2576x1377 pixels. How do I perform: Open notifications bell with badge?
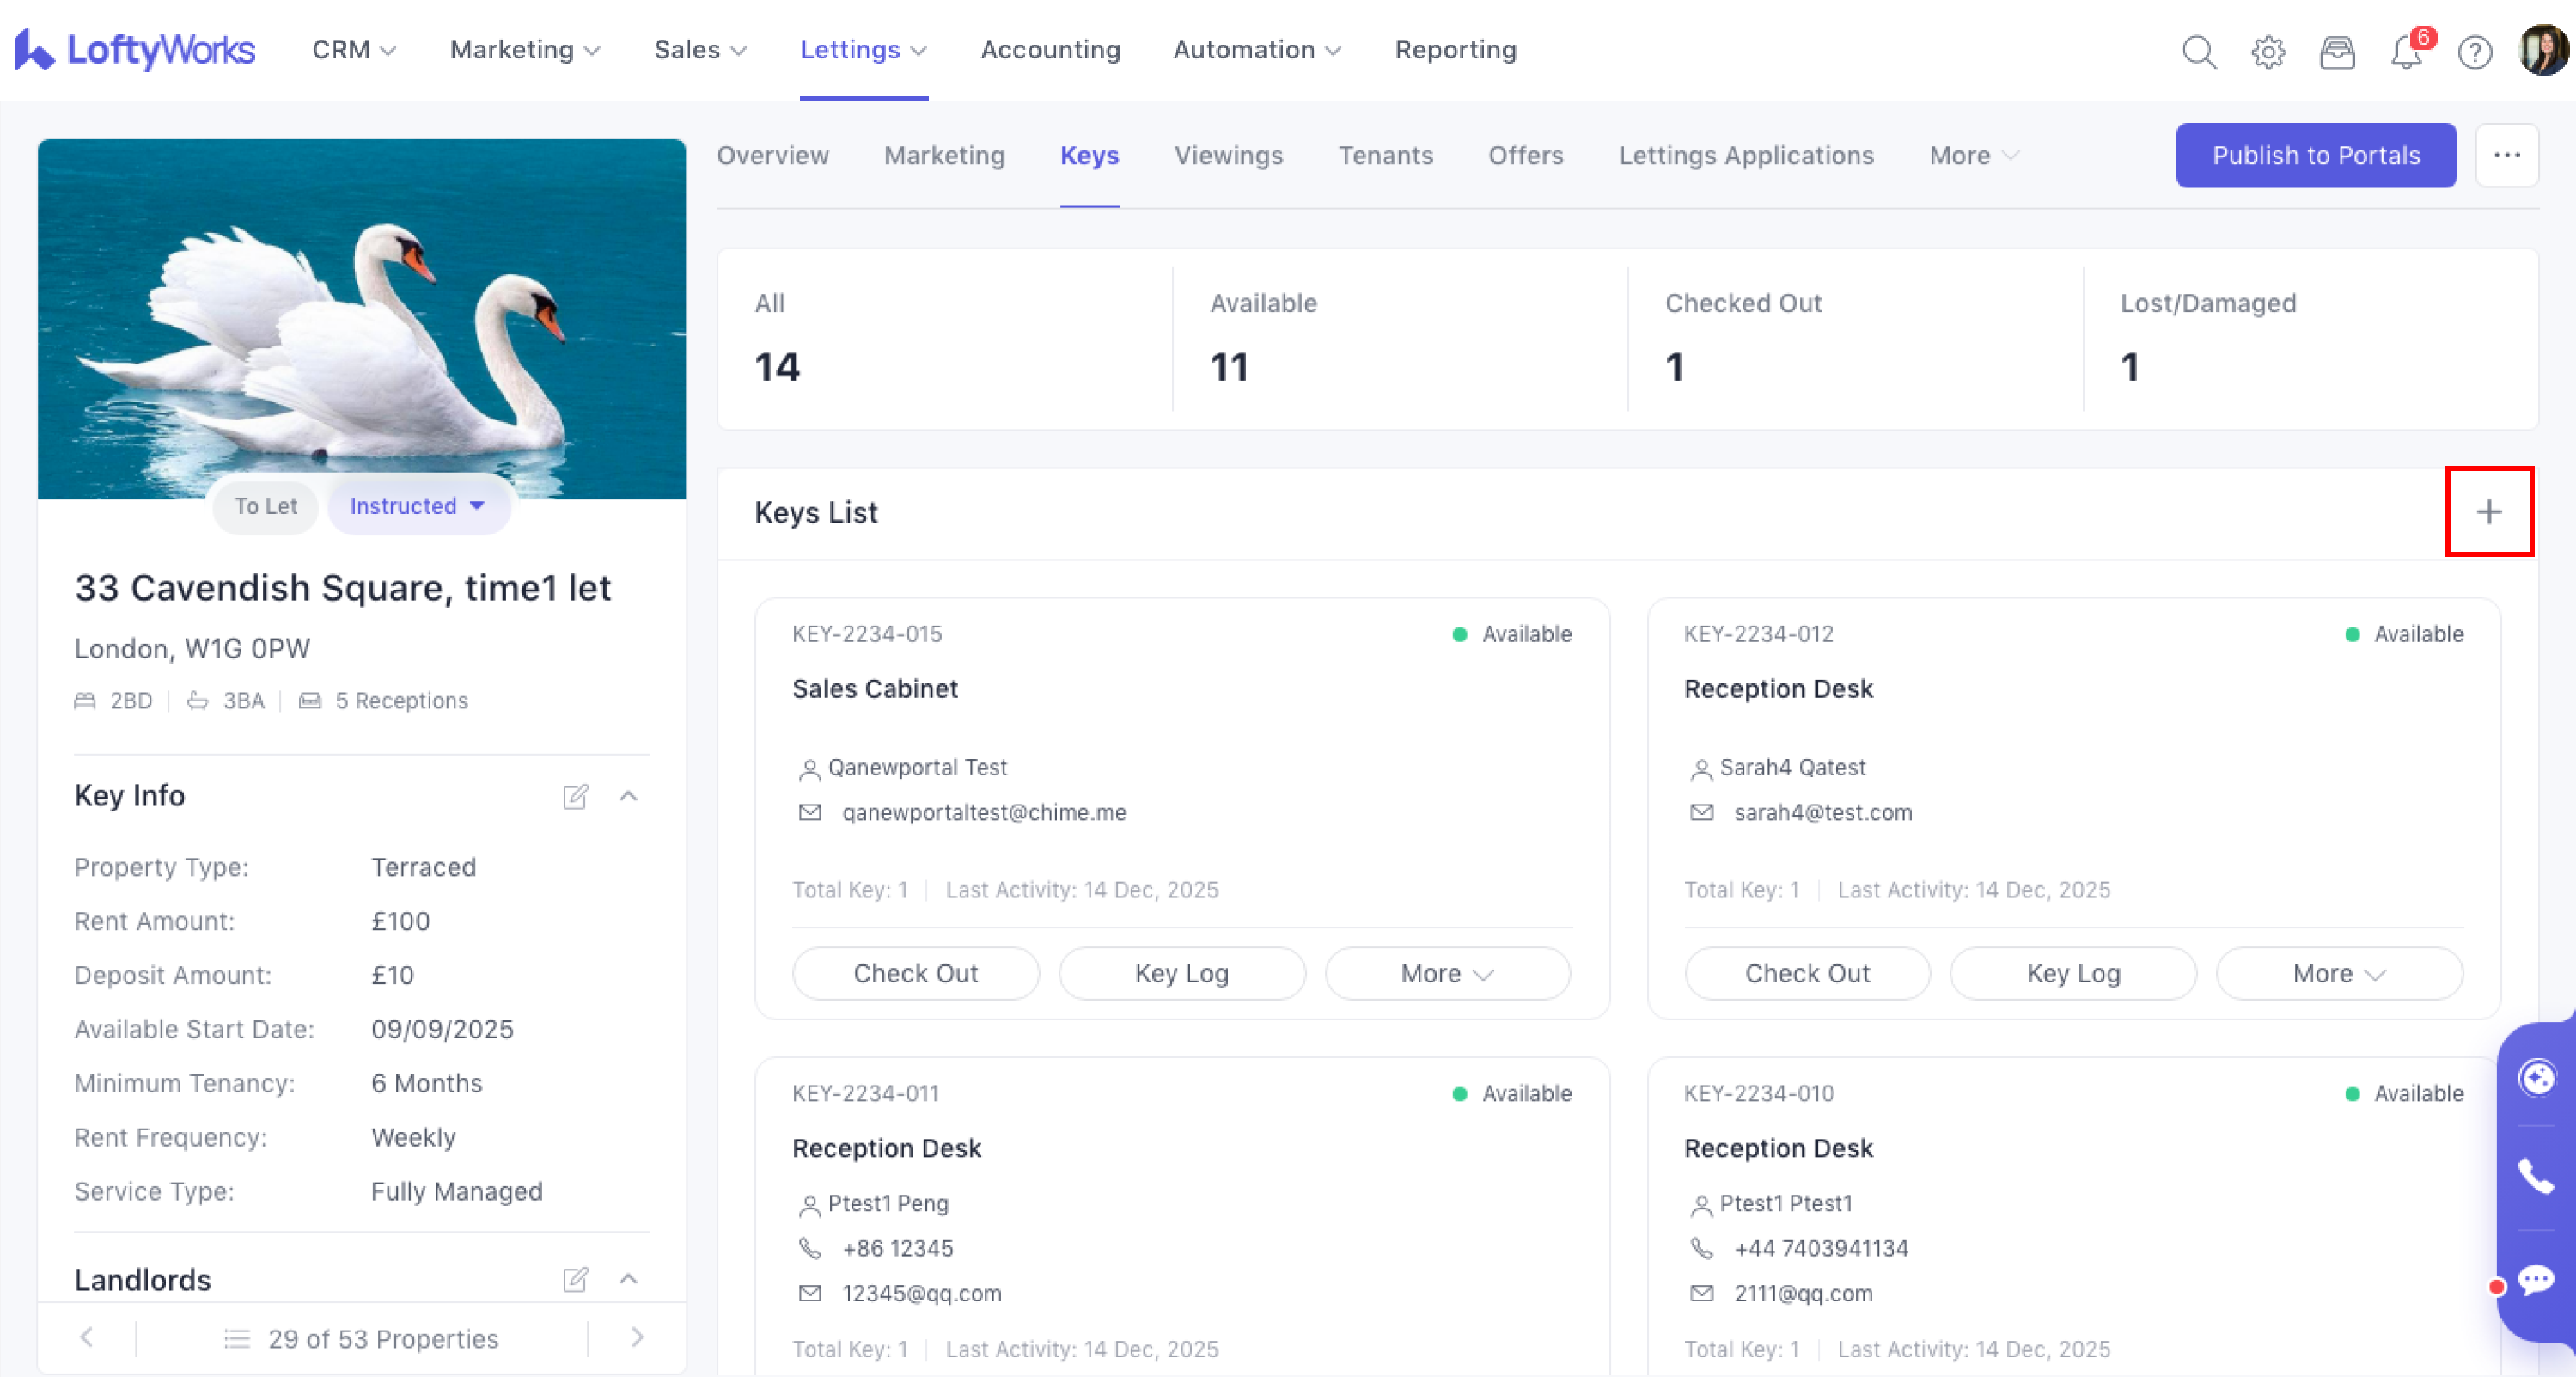tap(2406, 51)
